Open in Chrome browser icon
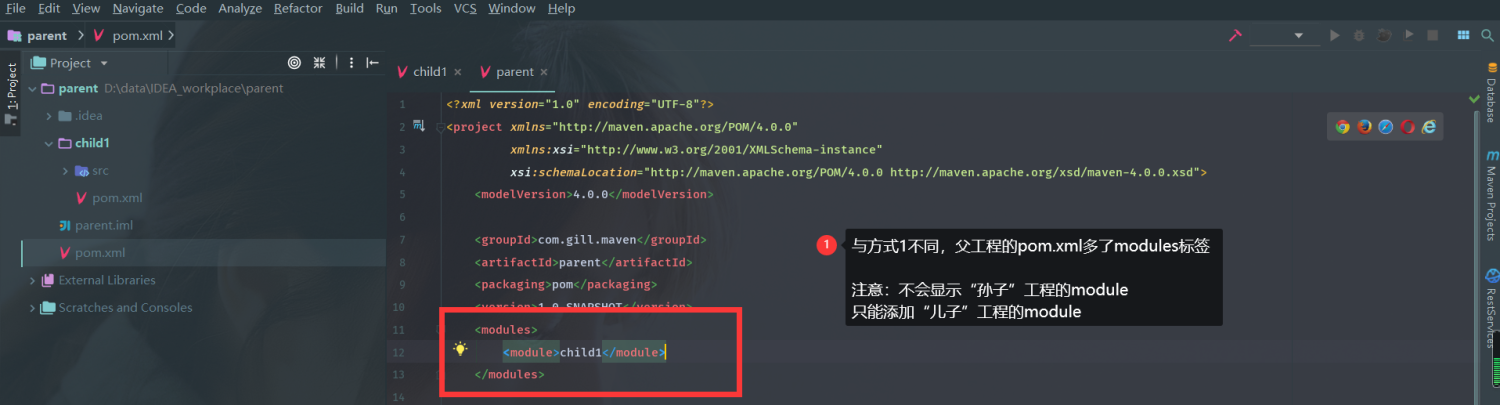 click(x=1342, y=126)
